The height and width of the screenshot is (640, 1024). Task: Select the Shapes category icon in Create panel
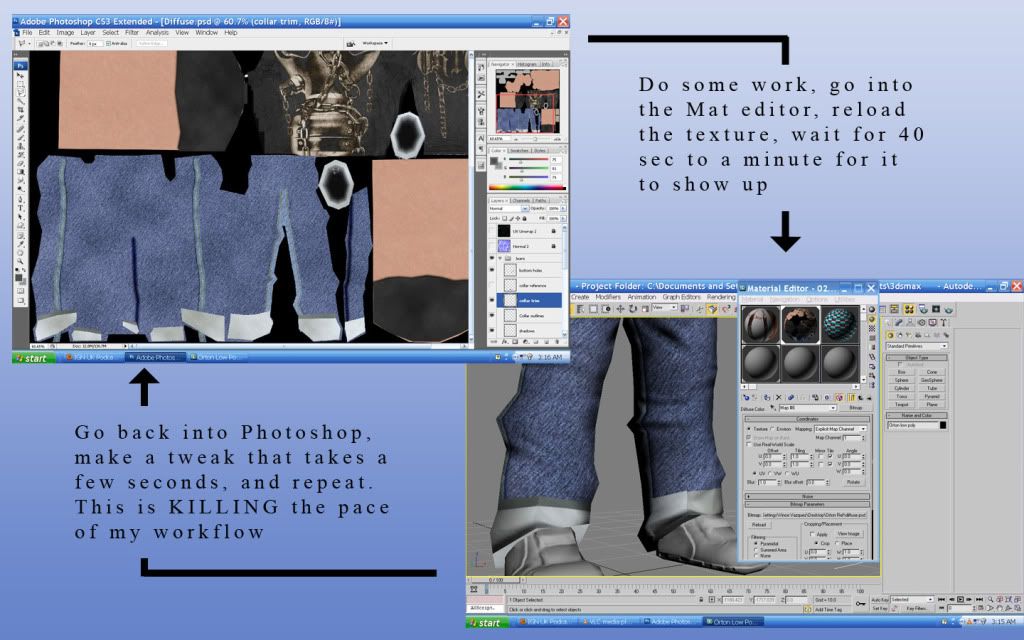(x=900, y=336)
